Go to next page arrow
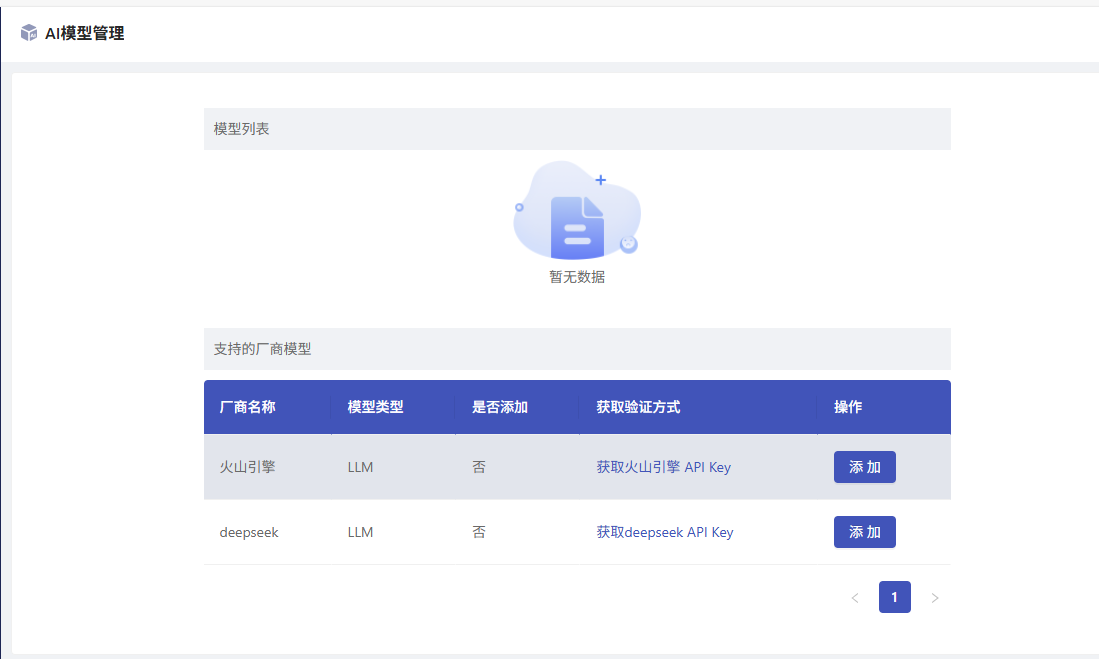1099x659 pixels. (935, 598)
